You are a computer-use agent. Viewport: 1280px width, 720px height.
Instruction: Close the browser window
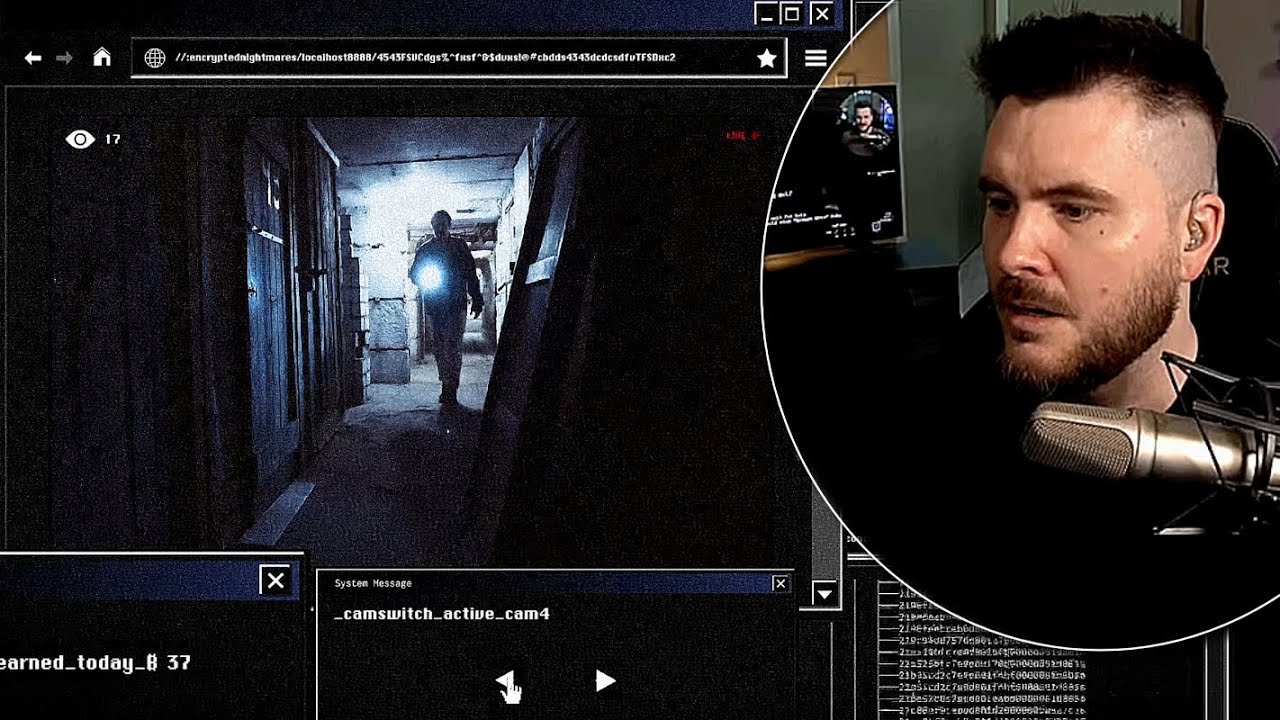821,13
